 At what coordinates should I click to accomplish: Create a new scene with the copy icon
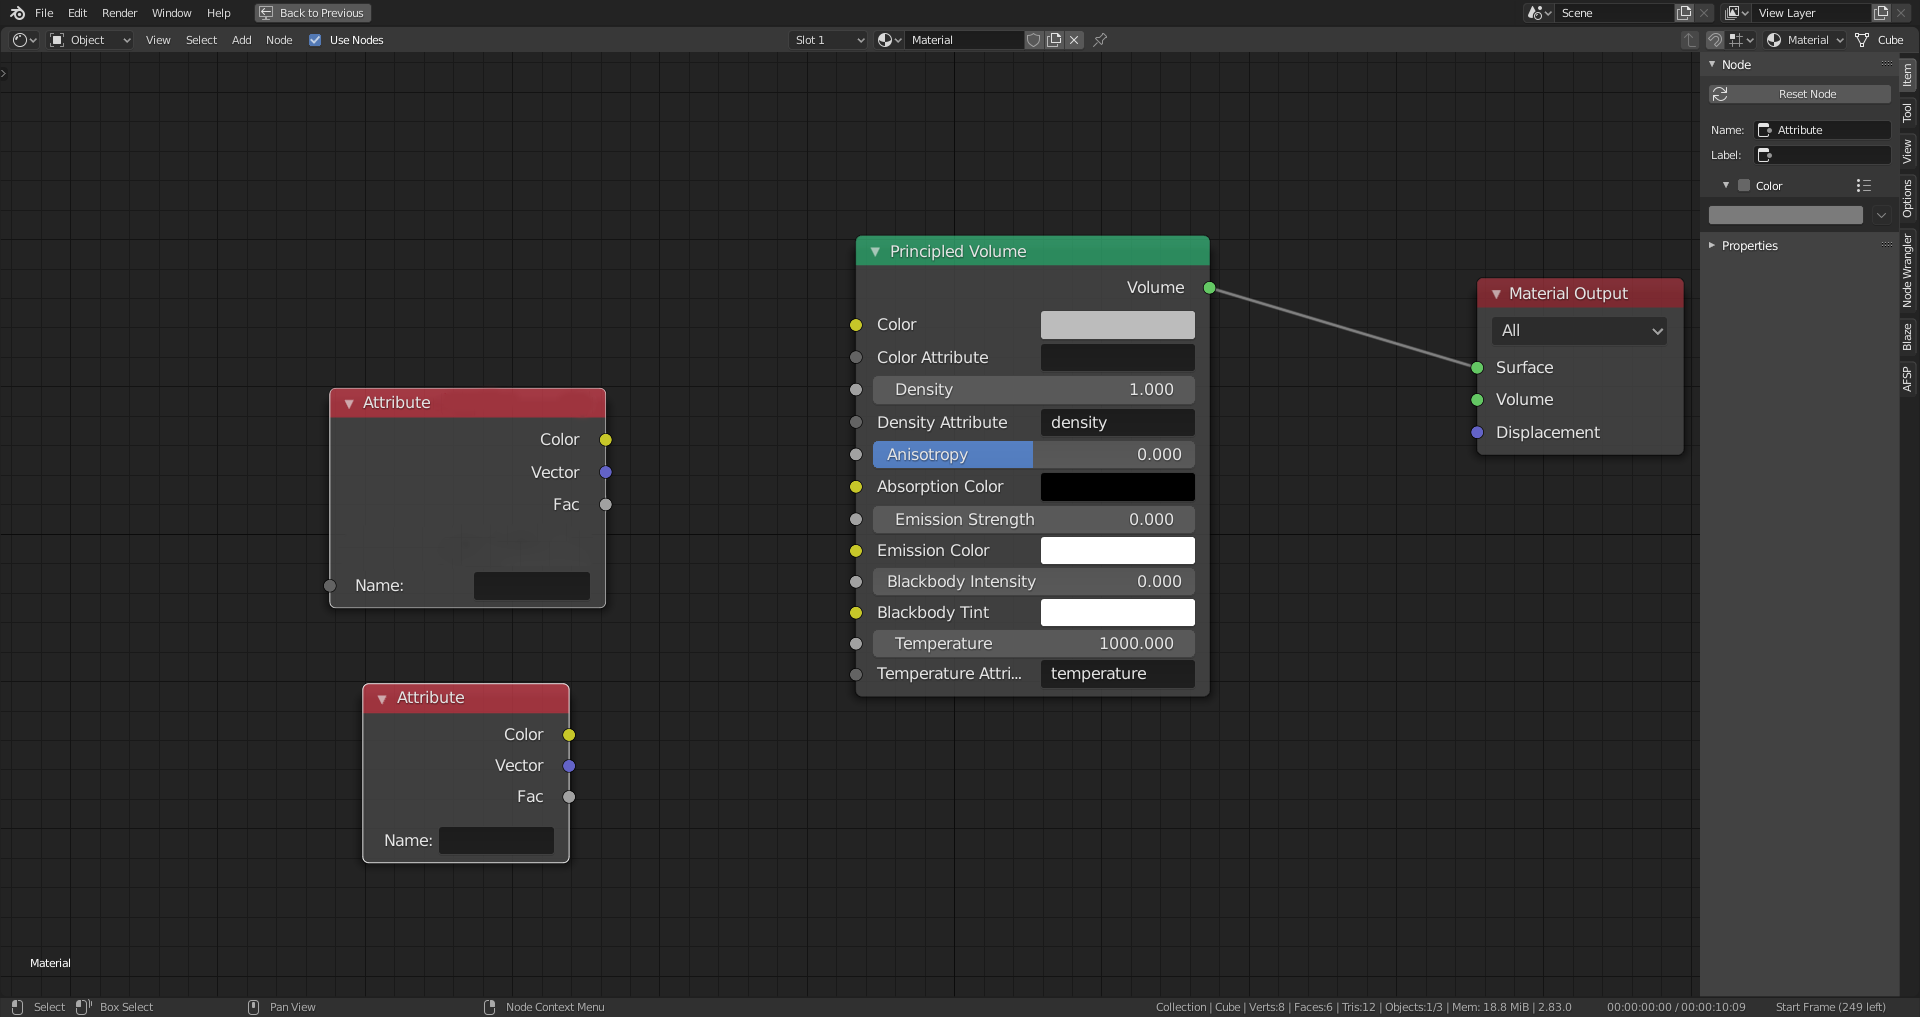pos(1684,13)
